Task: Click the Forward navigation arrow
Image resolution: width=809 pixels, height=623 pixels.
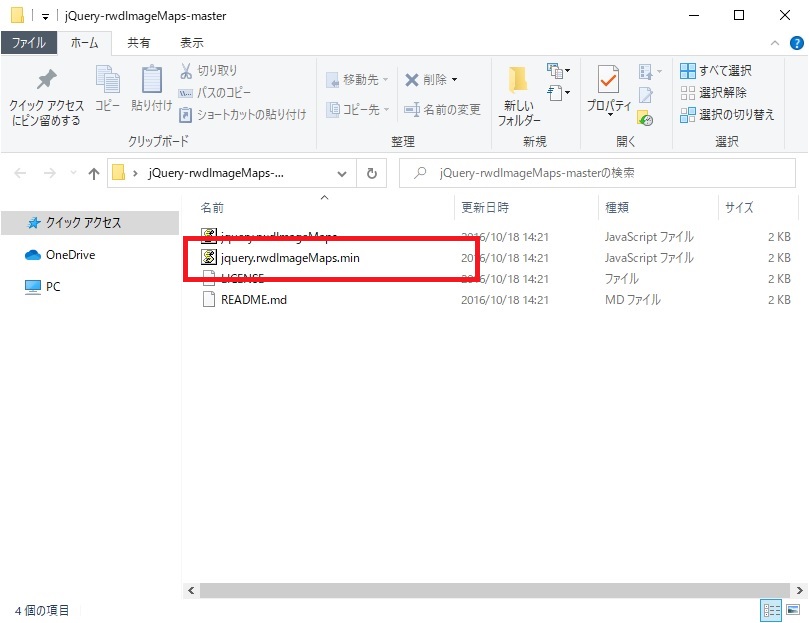Action: [50, 173]
